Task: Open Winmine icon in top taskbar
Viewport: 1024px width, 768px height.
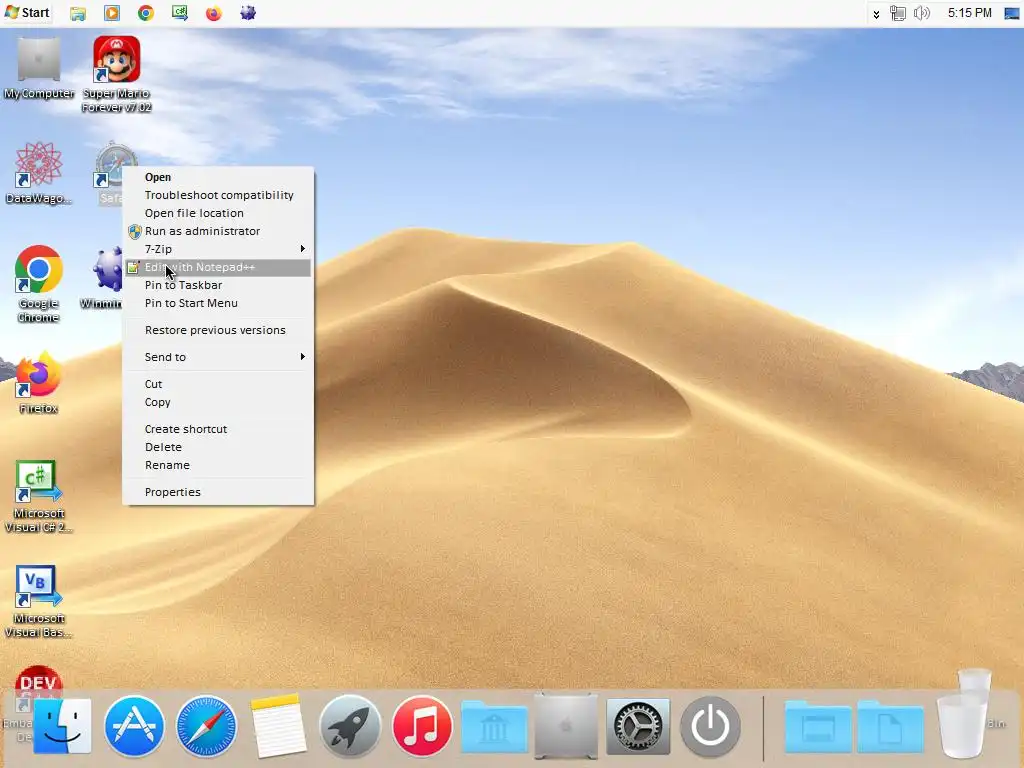Action: [248, 13]
